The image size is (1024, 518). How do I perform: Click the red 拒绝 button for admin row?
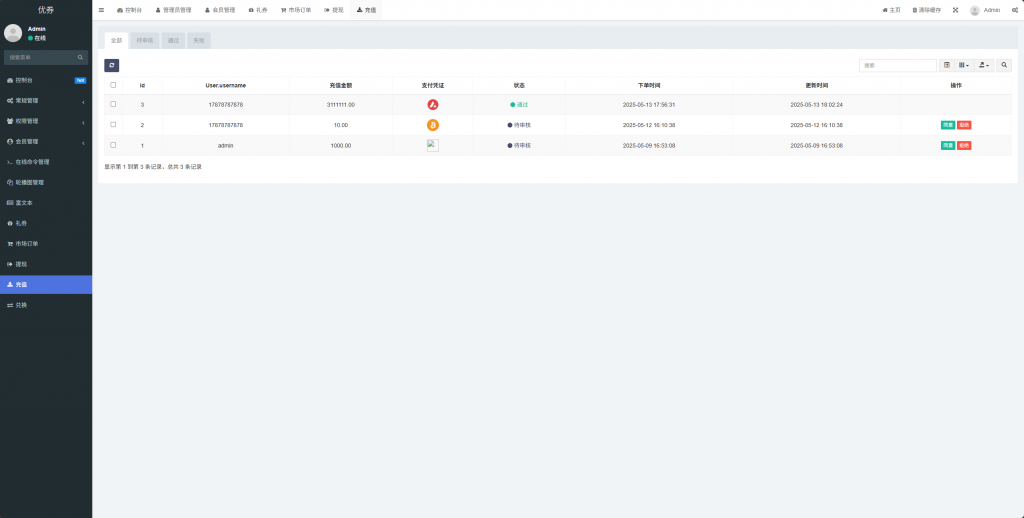964,145
